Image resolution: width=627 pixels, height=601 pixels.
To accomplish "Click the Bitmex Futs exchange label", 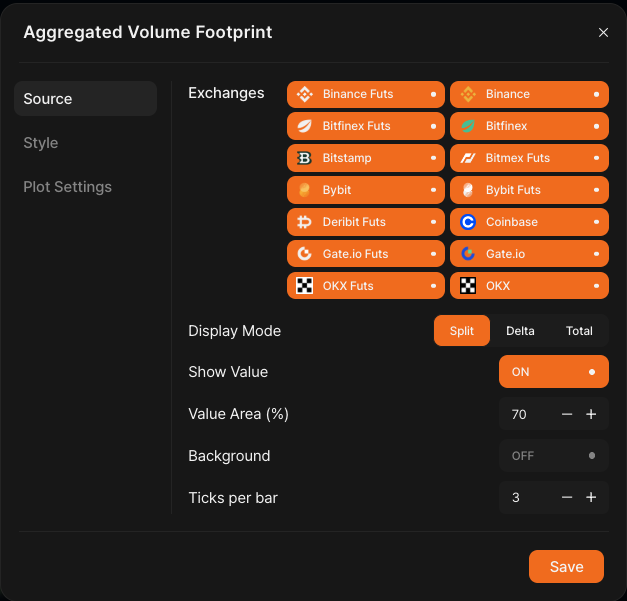I will [518, 158].
